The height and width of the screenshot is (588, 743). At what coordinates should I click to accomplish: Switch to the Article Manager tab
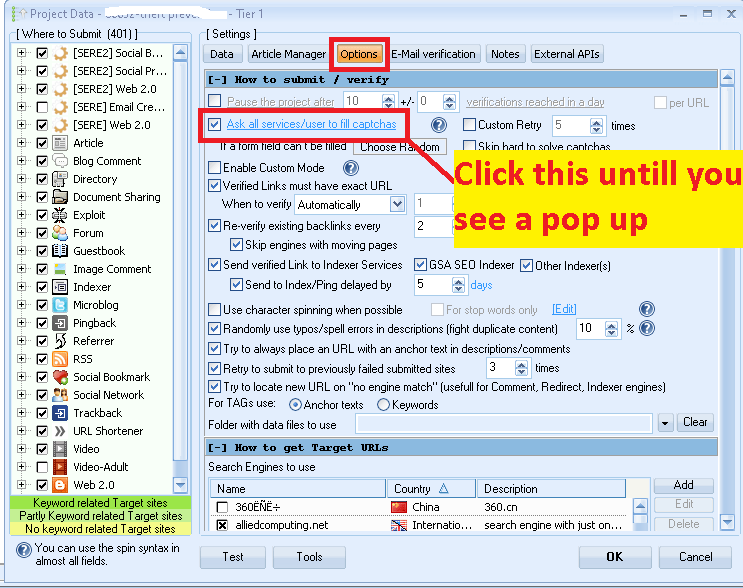[x=289, y=54]
